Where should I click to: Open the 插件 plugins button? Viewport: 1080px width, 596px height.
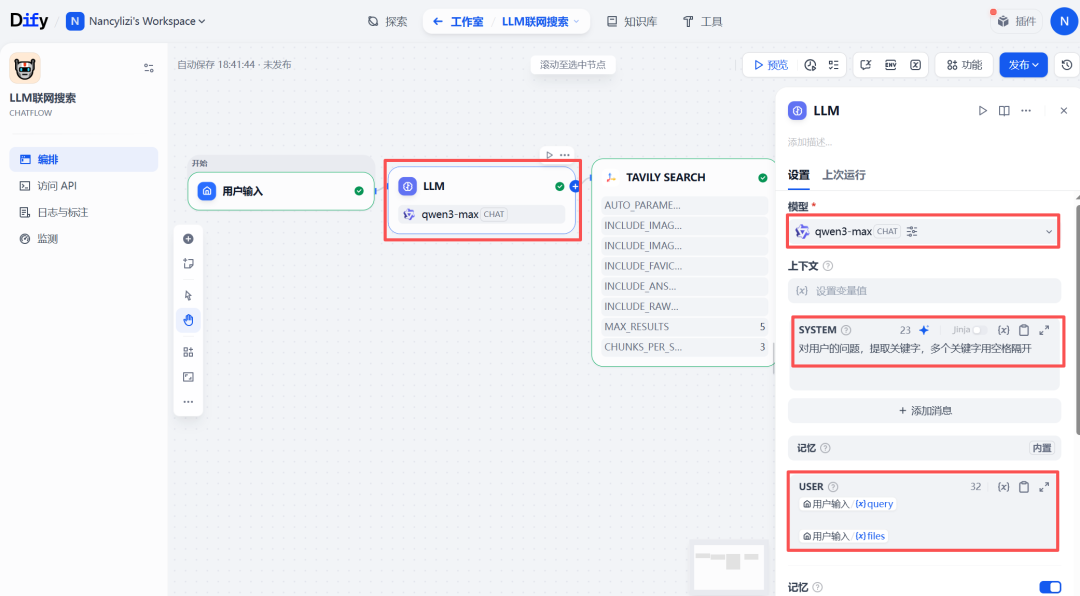coord(1017,21)
